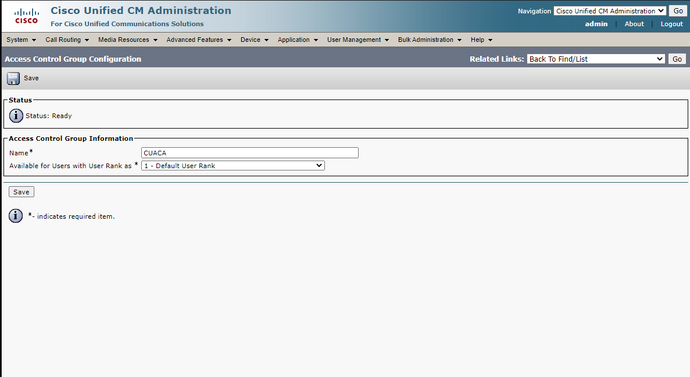This screenshot has height=377, width=690.
Task: Focus the Name input field
Action: point(250,153)
